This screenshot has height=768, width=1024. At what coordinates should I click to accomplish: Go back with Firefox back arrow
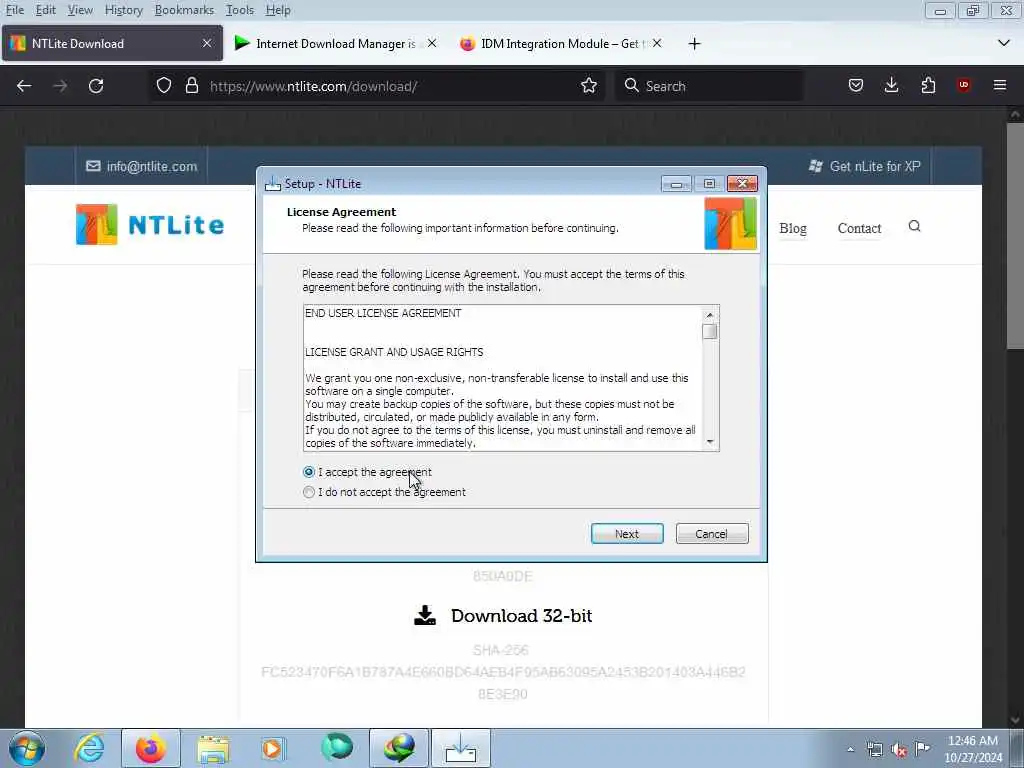[24, 86]
